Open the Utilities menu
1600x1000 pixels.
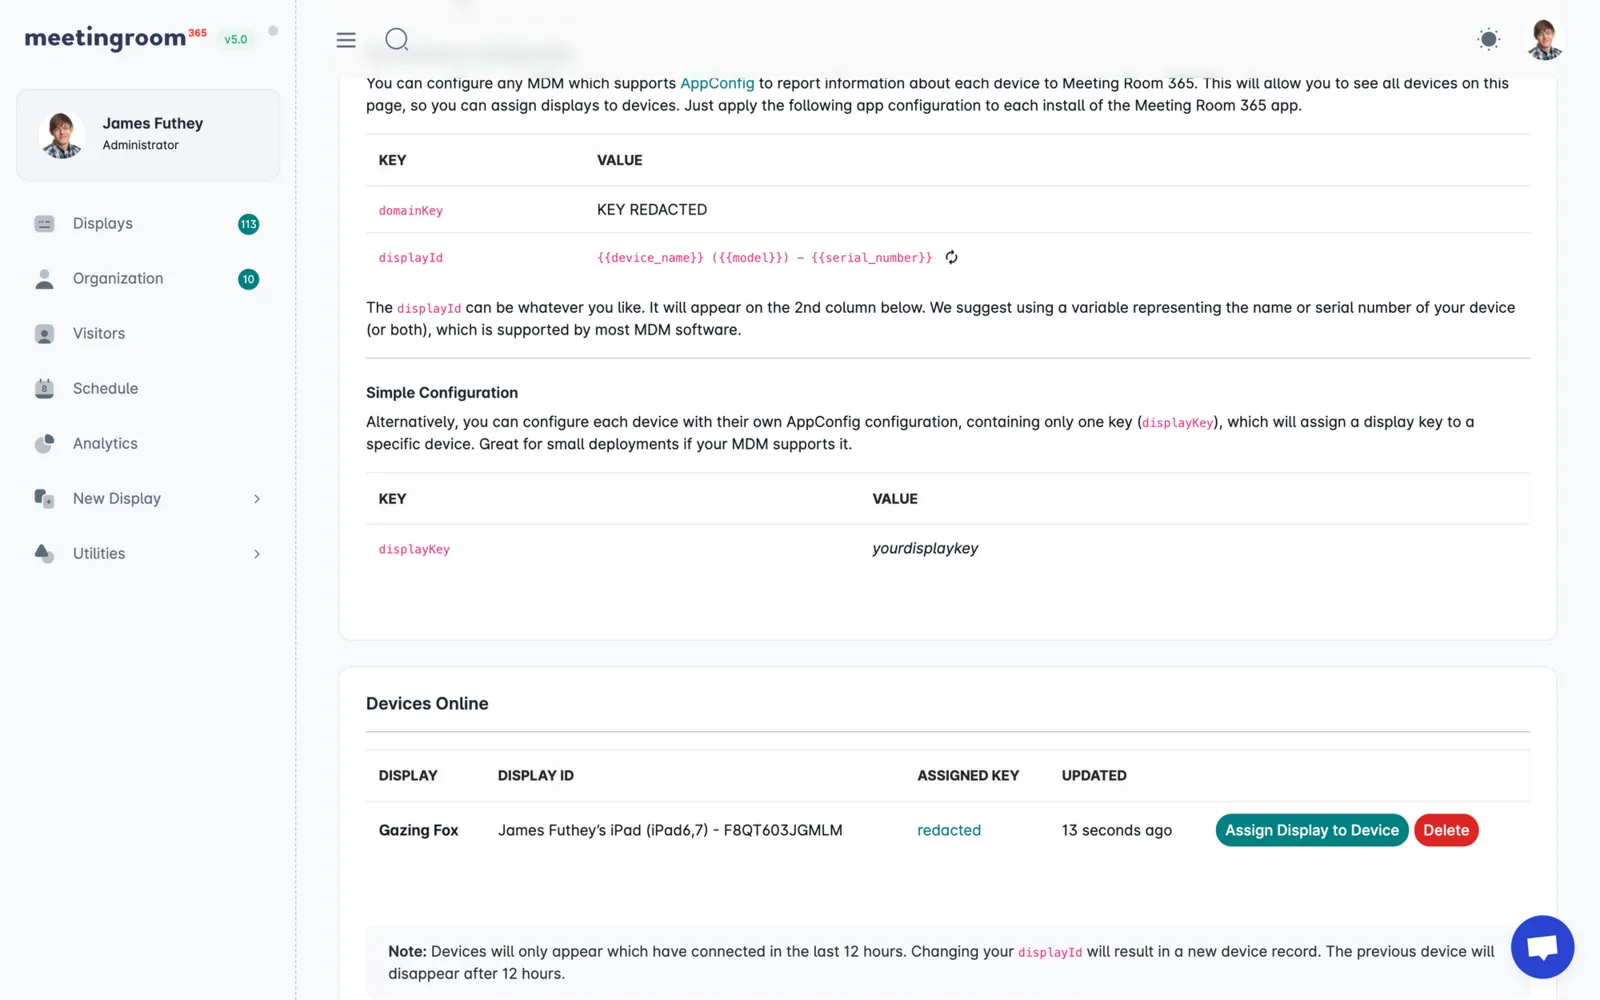[148, 554]
